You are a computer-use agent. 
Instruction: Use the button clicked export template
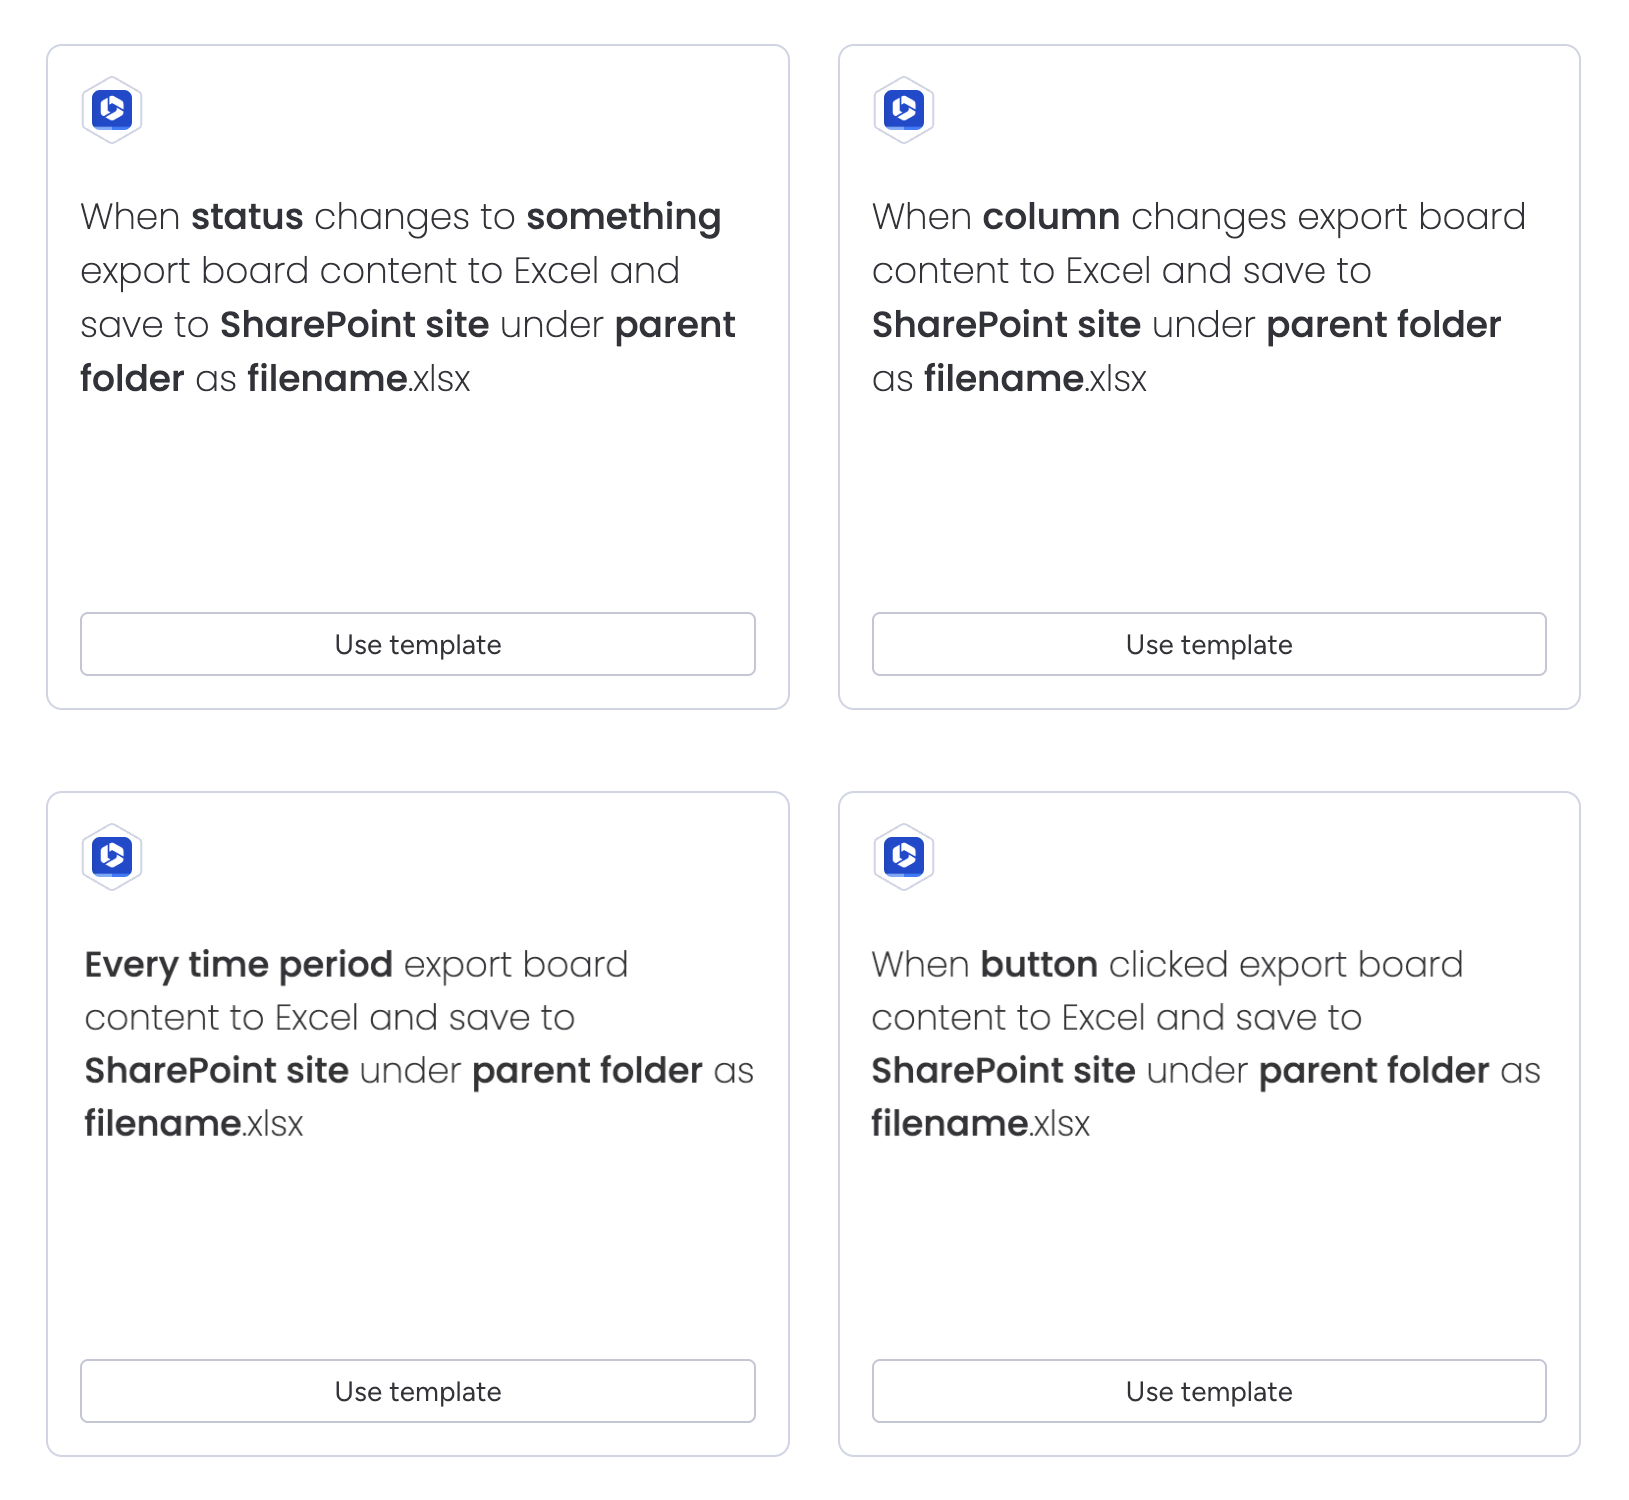(1209, 1391)
